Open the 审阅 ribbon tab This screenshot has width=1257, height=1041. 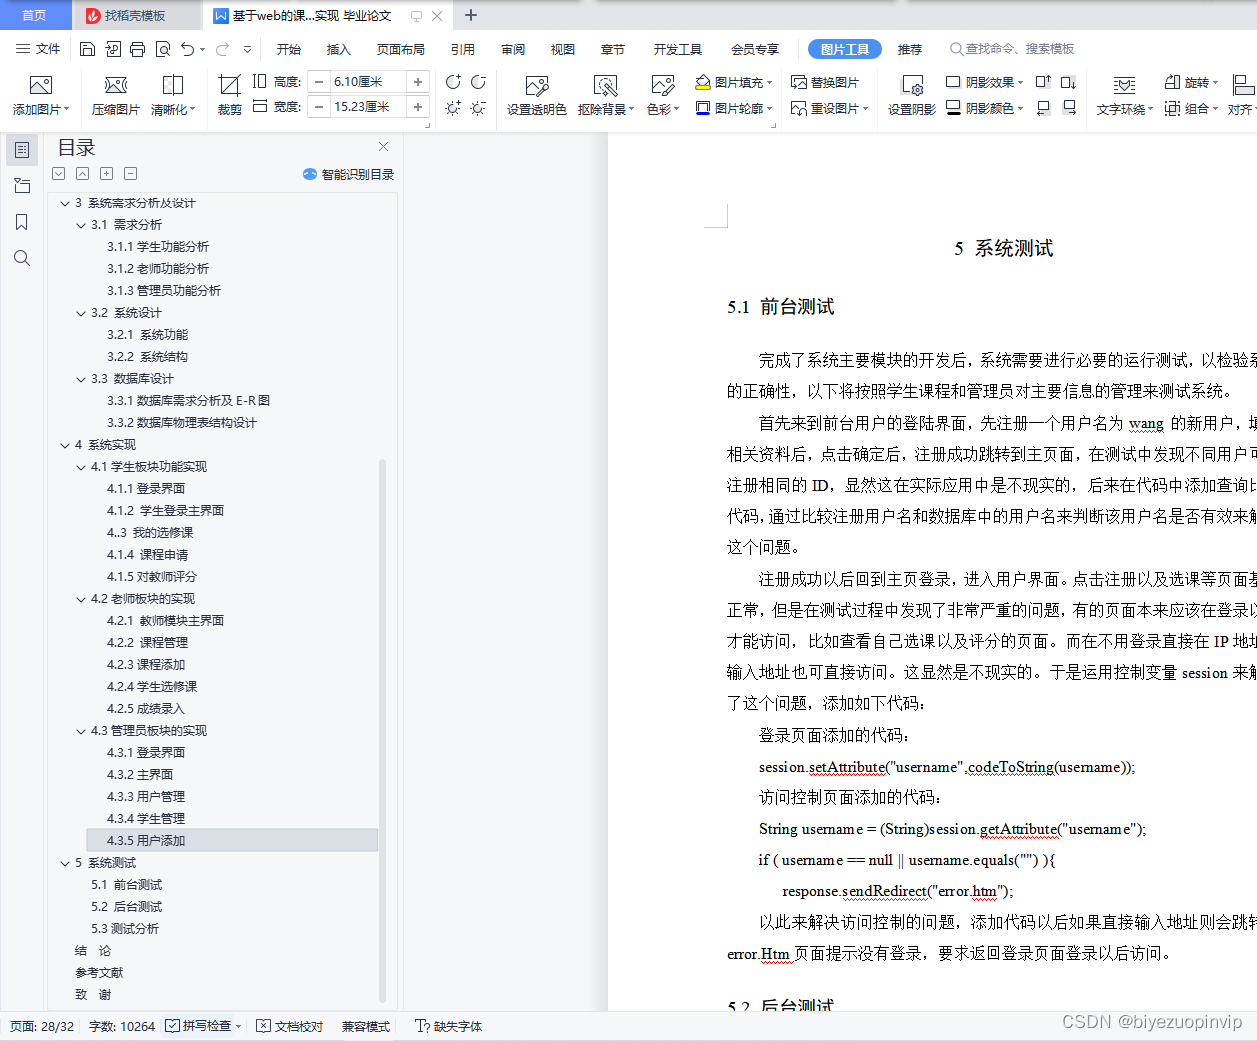512,48
